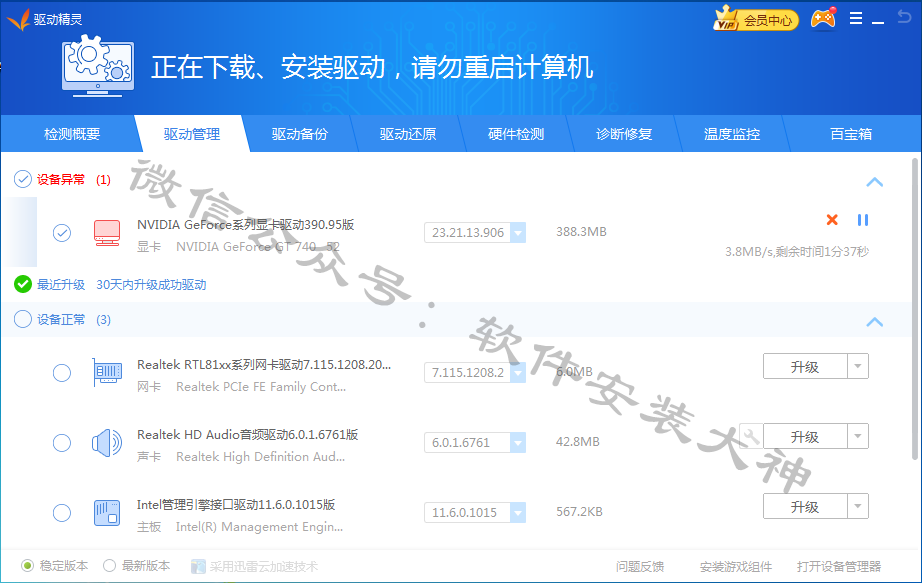922x583 pixels.
Task: Collapse the 设备正常 section
Action: click(x=874, y=322)
